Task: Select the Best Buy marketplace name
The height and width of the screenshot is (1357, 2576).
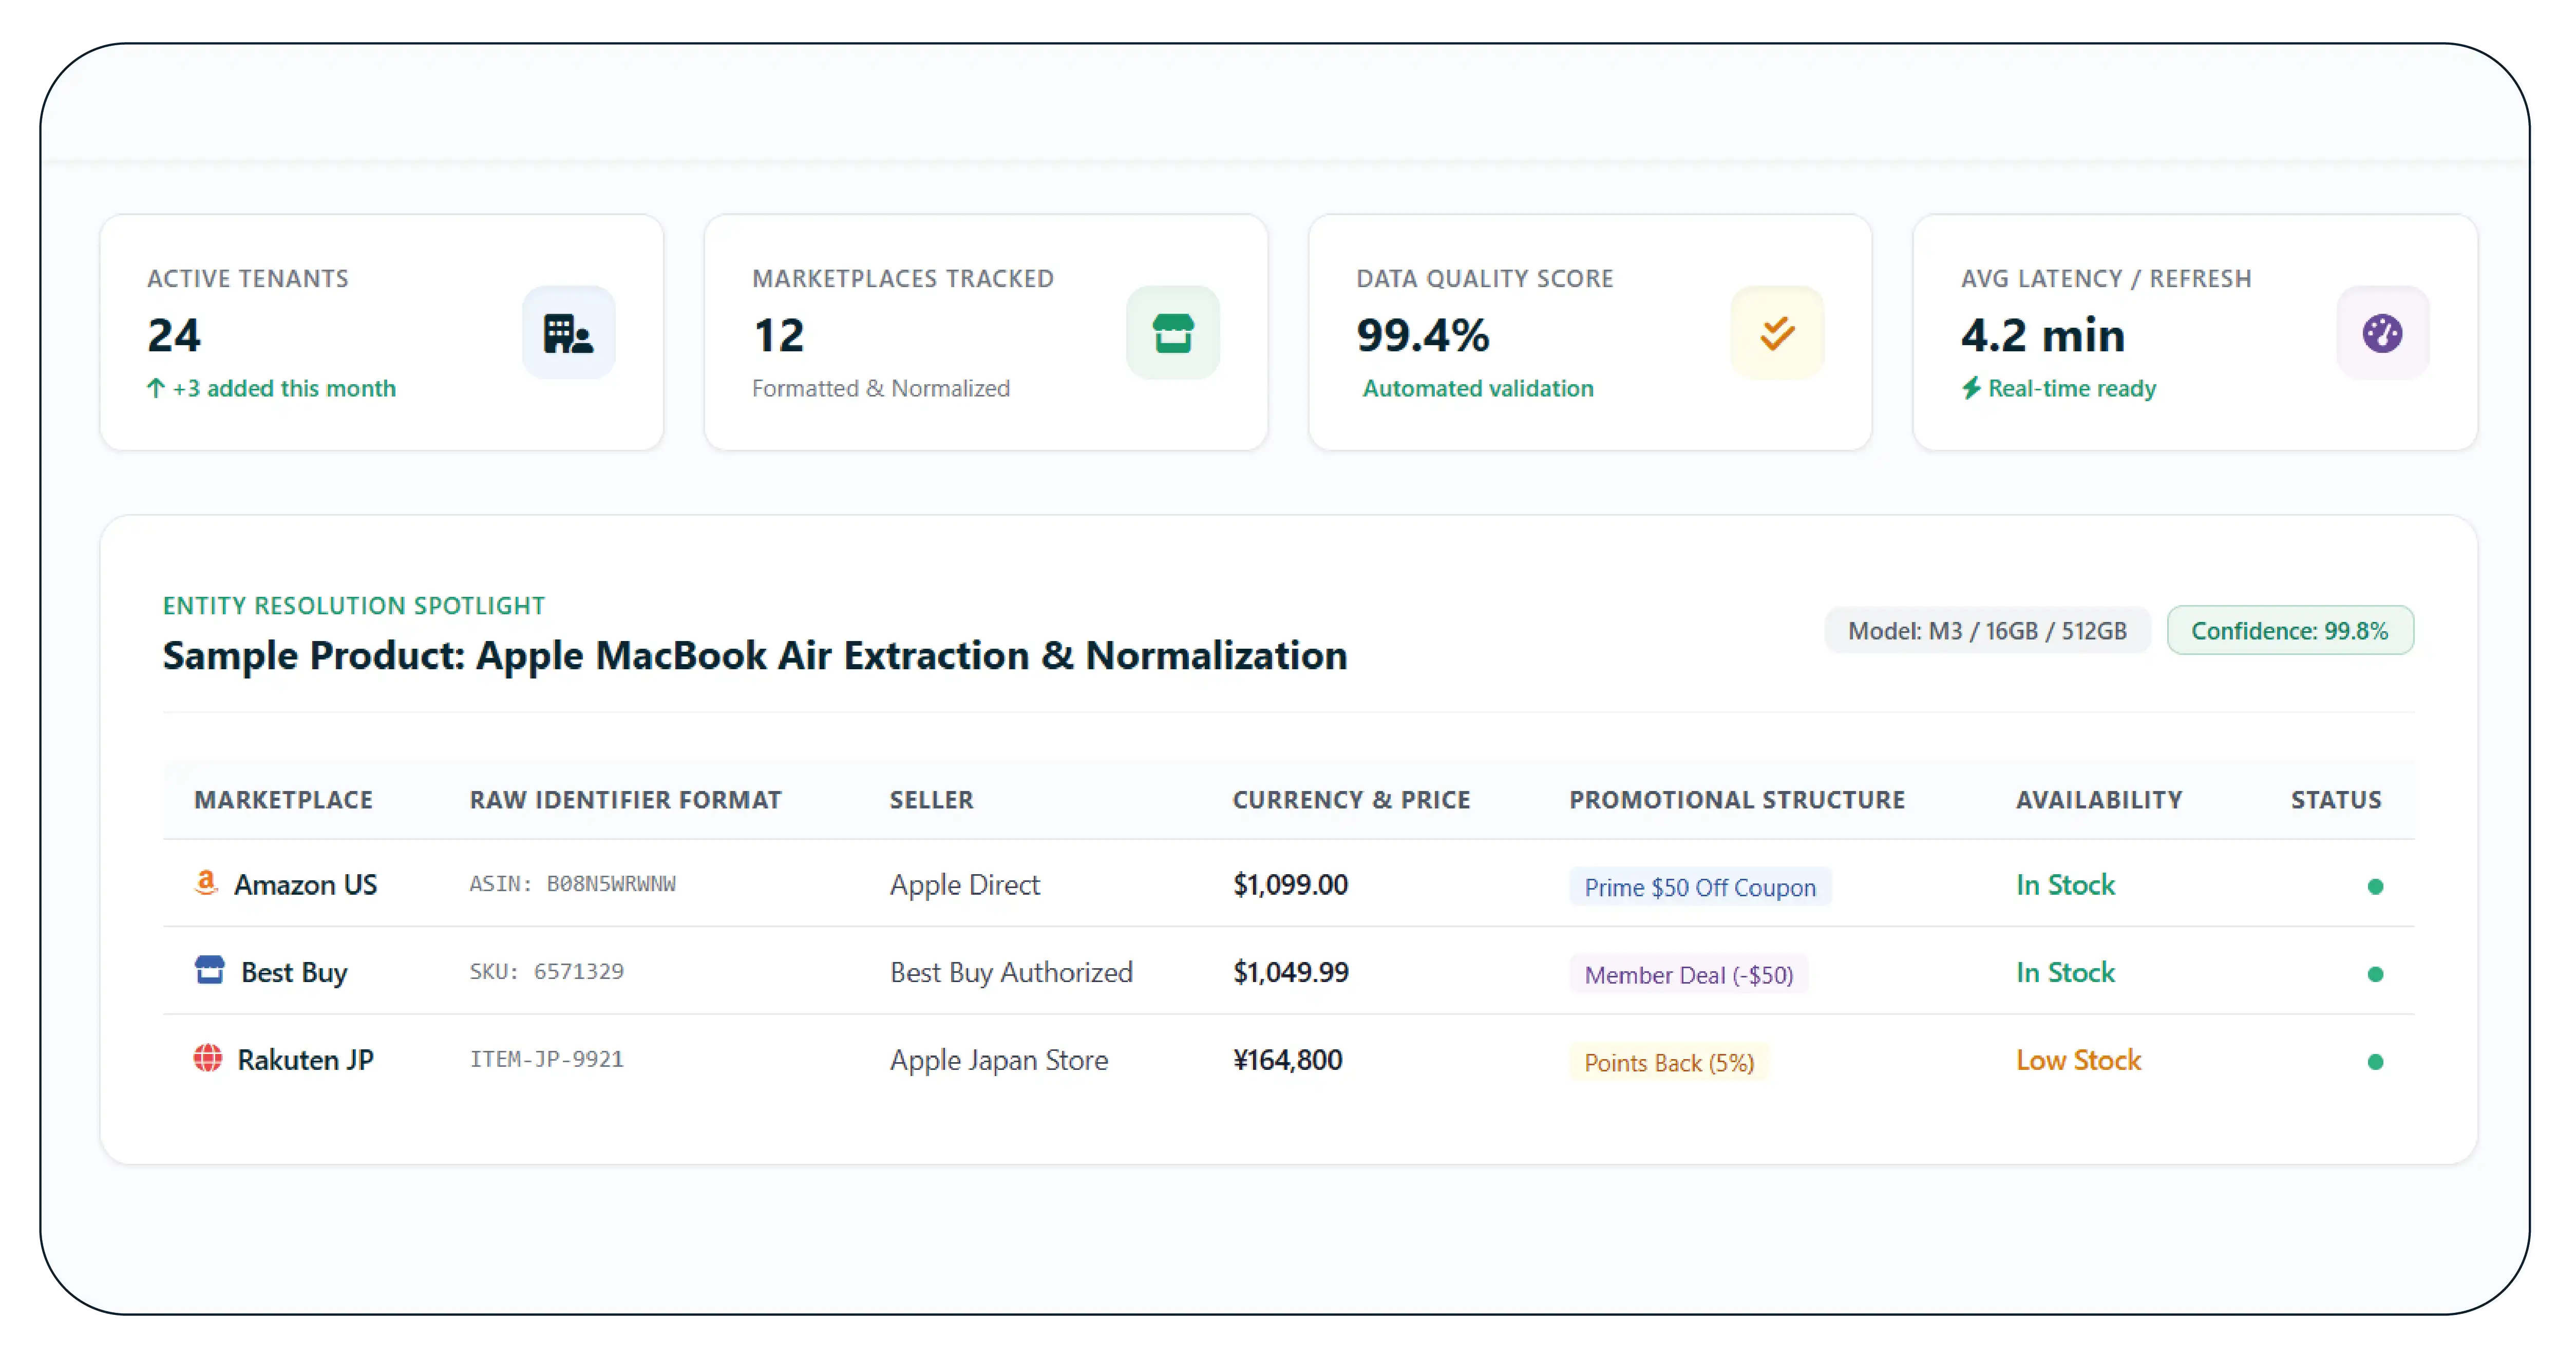Action: click(x=294, y=973)
